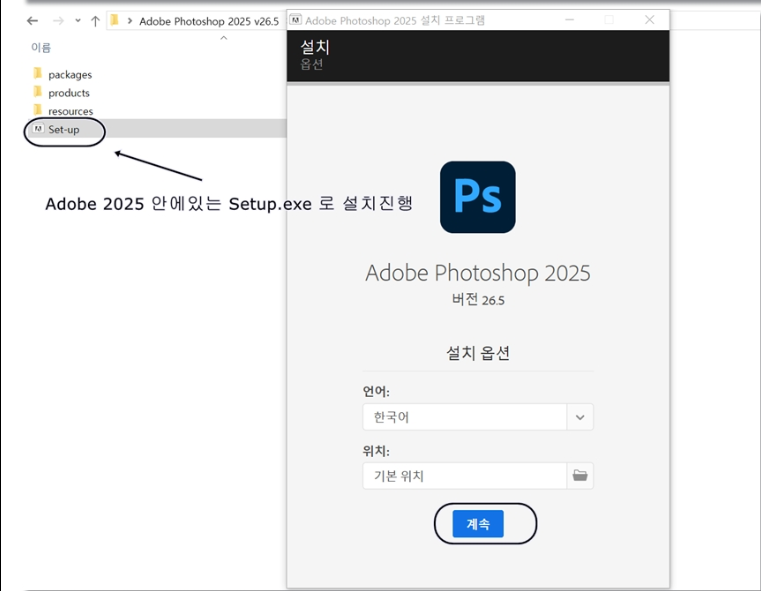Click the browse folder icon beside 위치 field
Viewport: 761px width, 591px height.
pos(580,476)
